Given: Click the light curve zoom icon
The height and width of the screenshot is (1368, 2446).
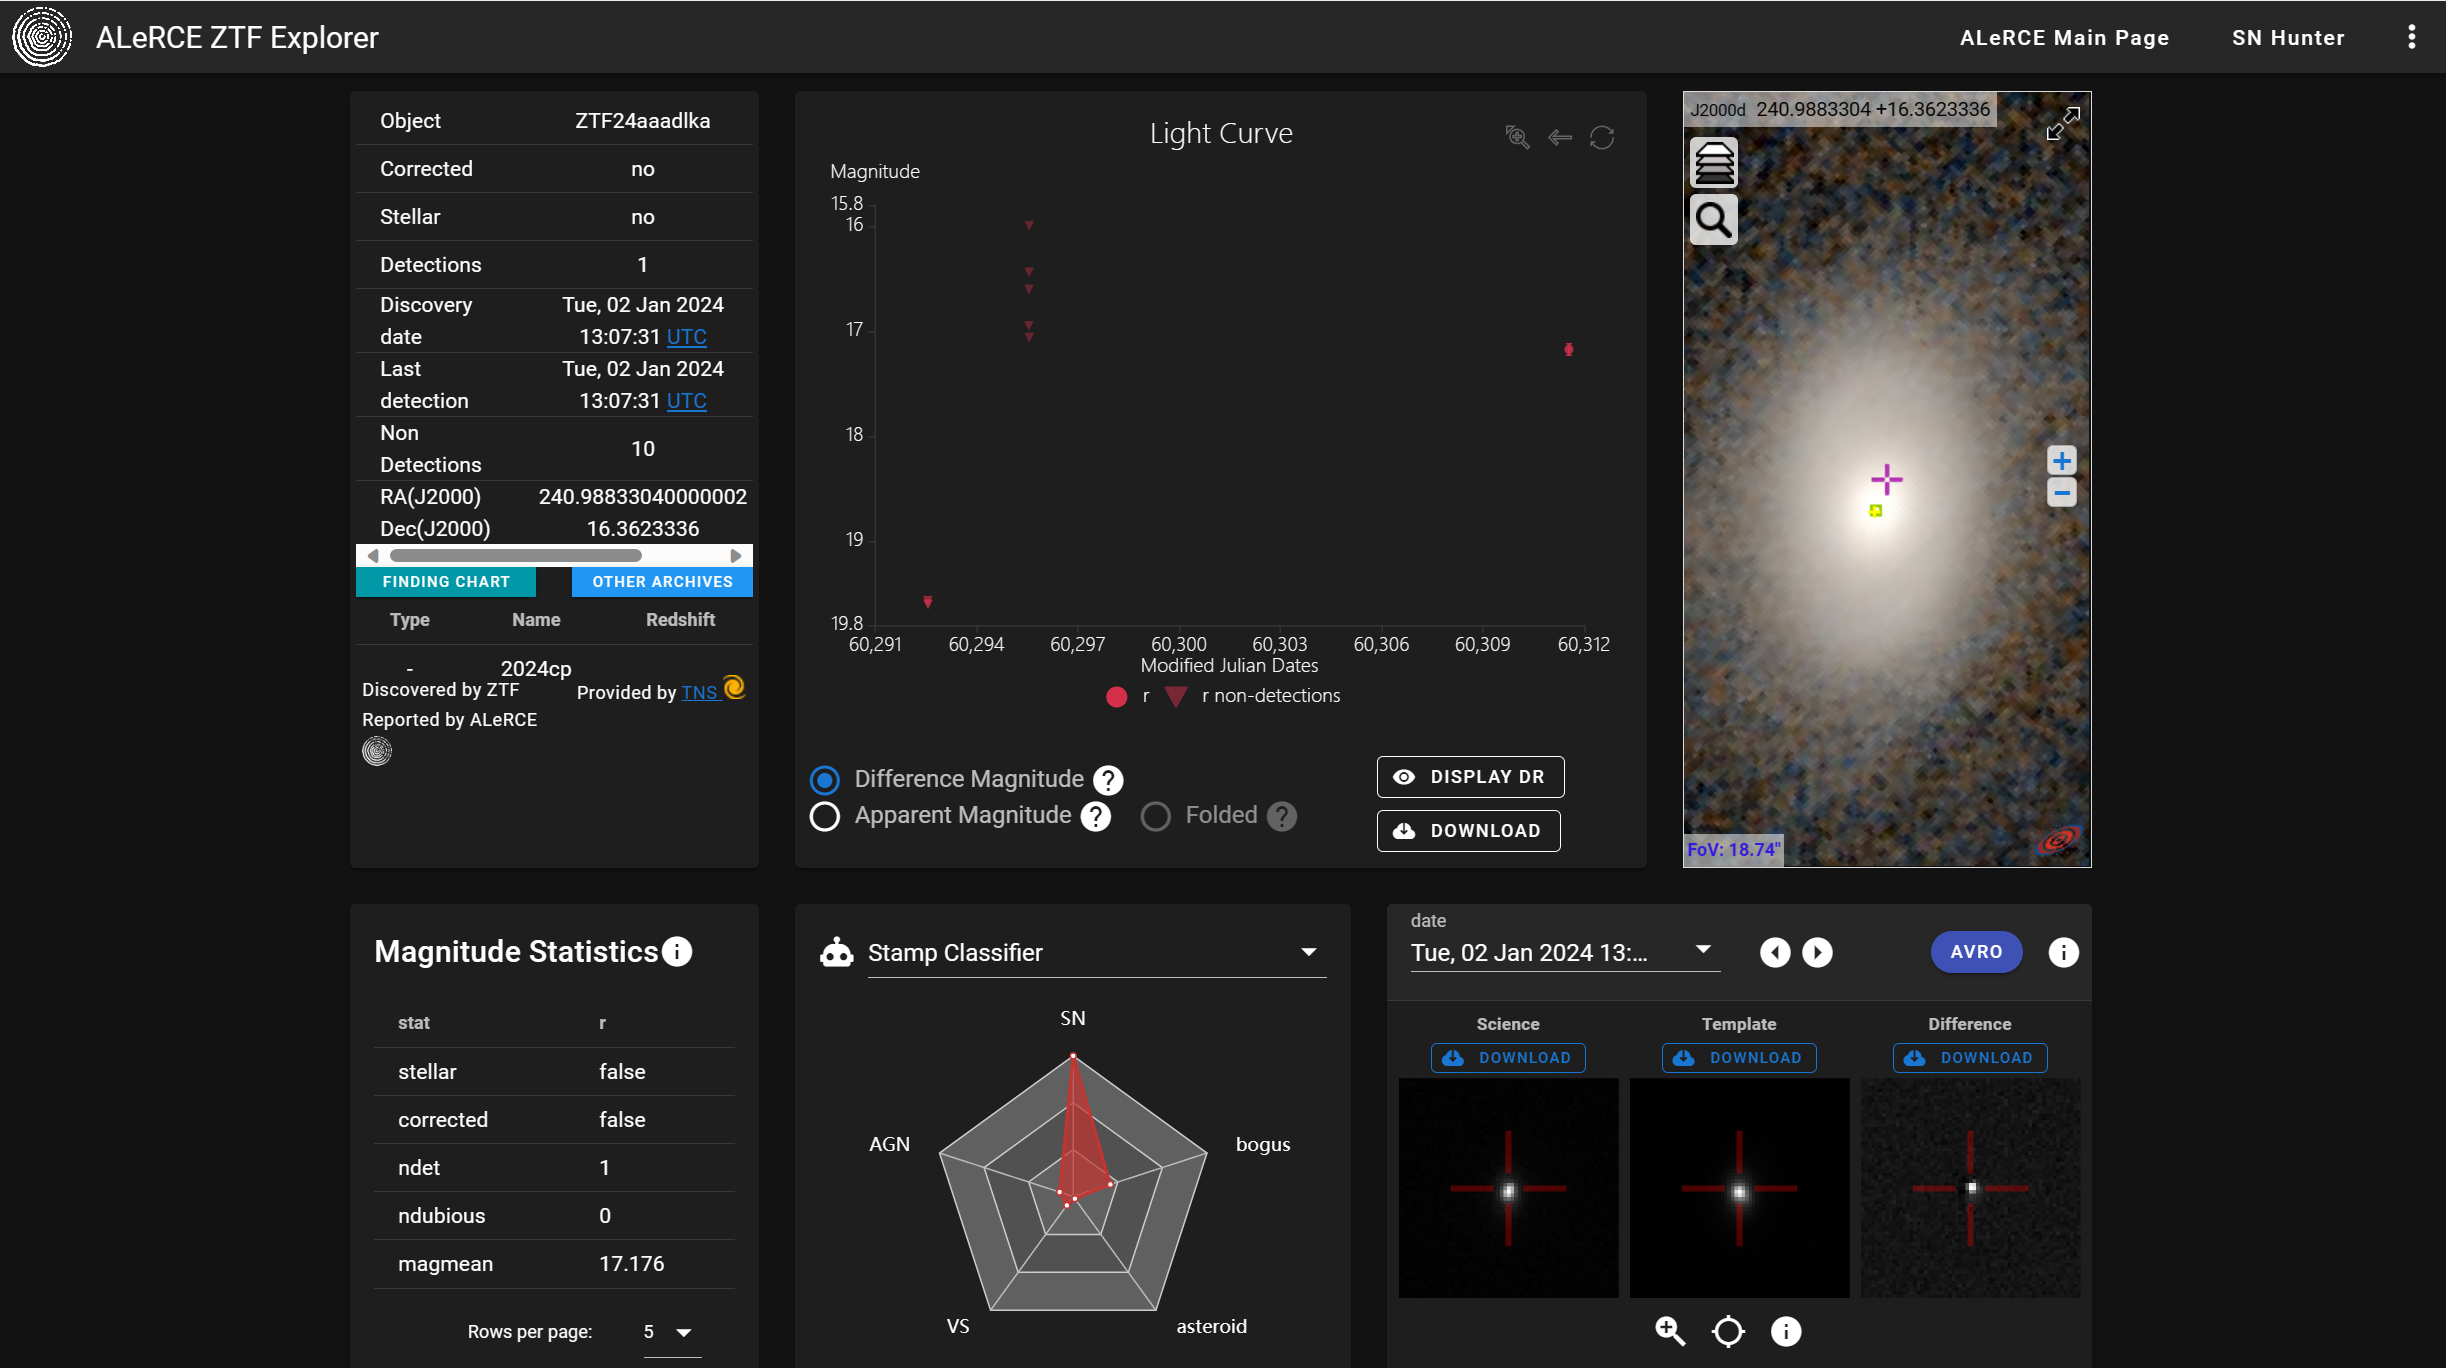Looking at the screenshot, I should [x=1517, y=137].
